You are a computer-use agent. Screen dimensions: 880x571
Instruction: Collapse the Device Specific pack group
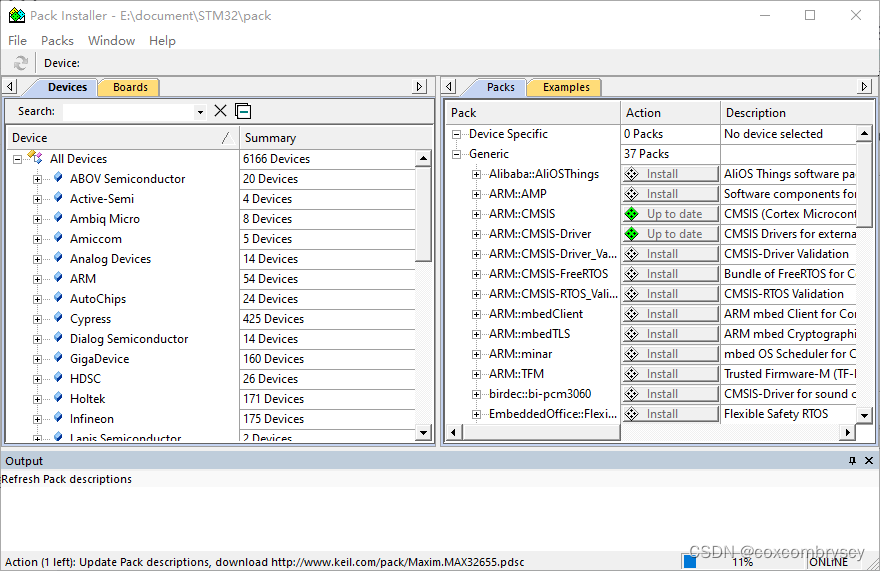456,134
